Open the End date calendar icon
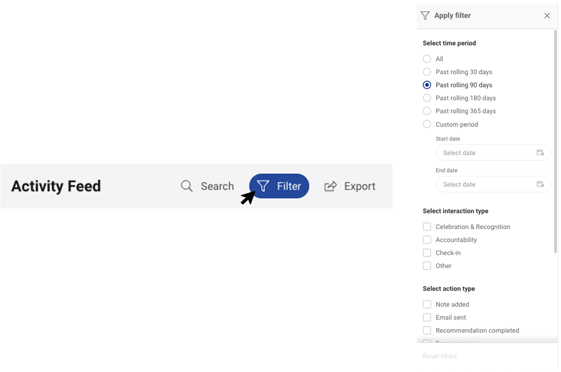The image size is (561, 372). (540, 184)
